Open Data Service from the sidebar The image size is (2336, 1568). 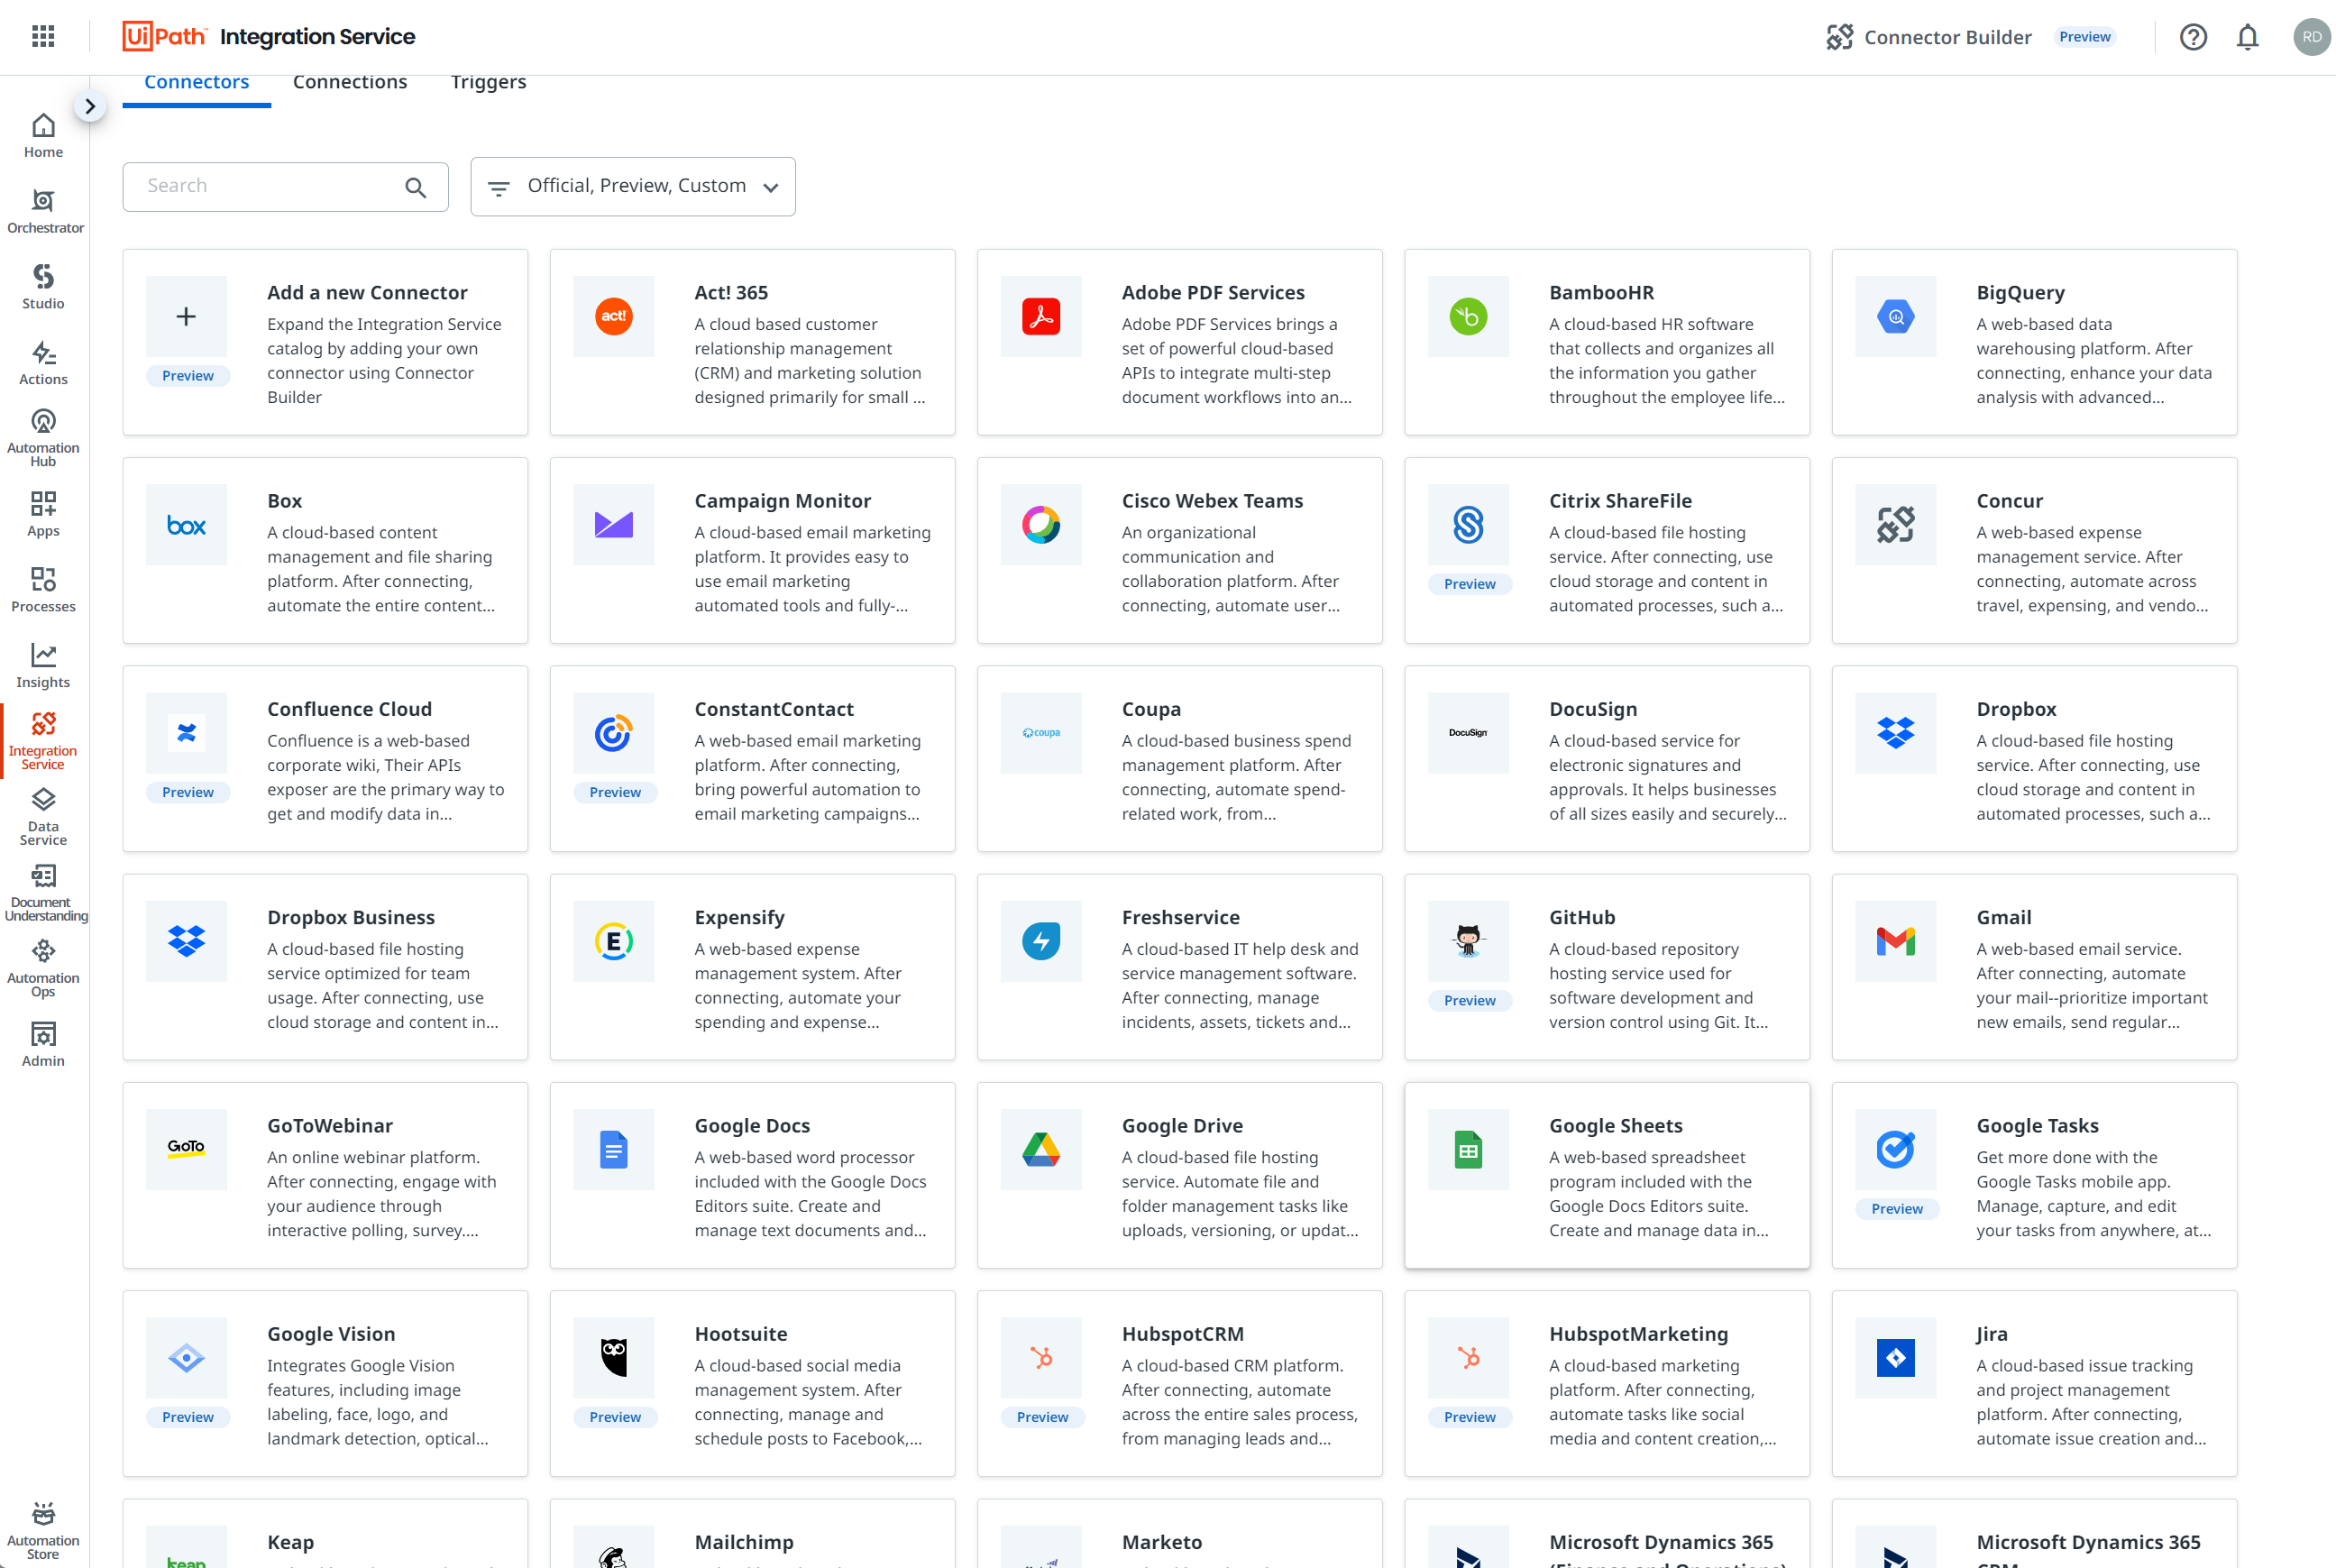tap(43, 818)
